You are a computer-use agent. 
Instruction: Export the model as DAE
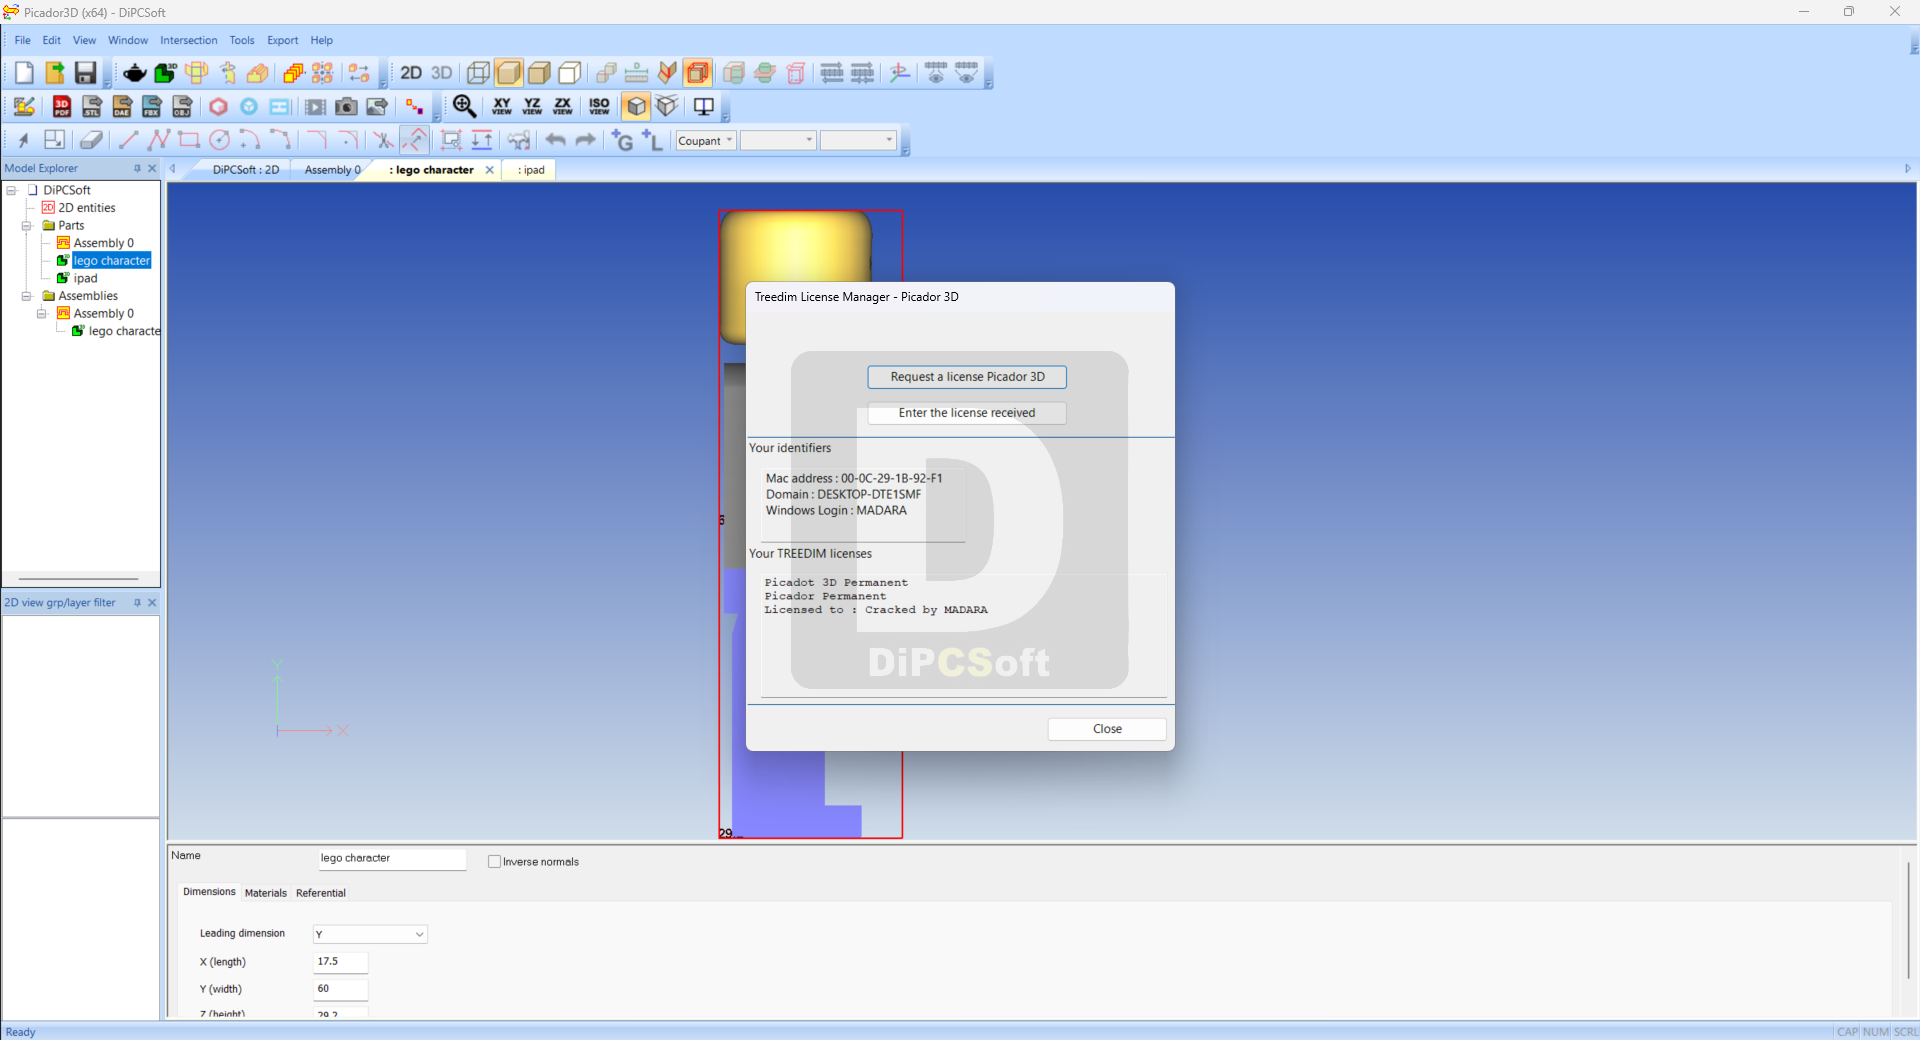click(122, 107)
